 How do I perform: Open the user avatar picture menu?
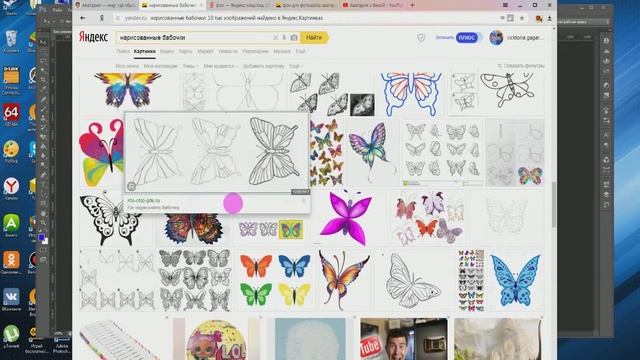(x=496, y=38)
